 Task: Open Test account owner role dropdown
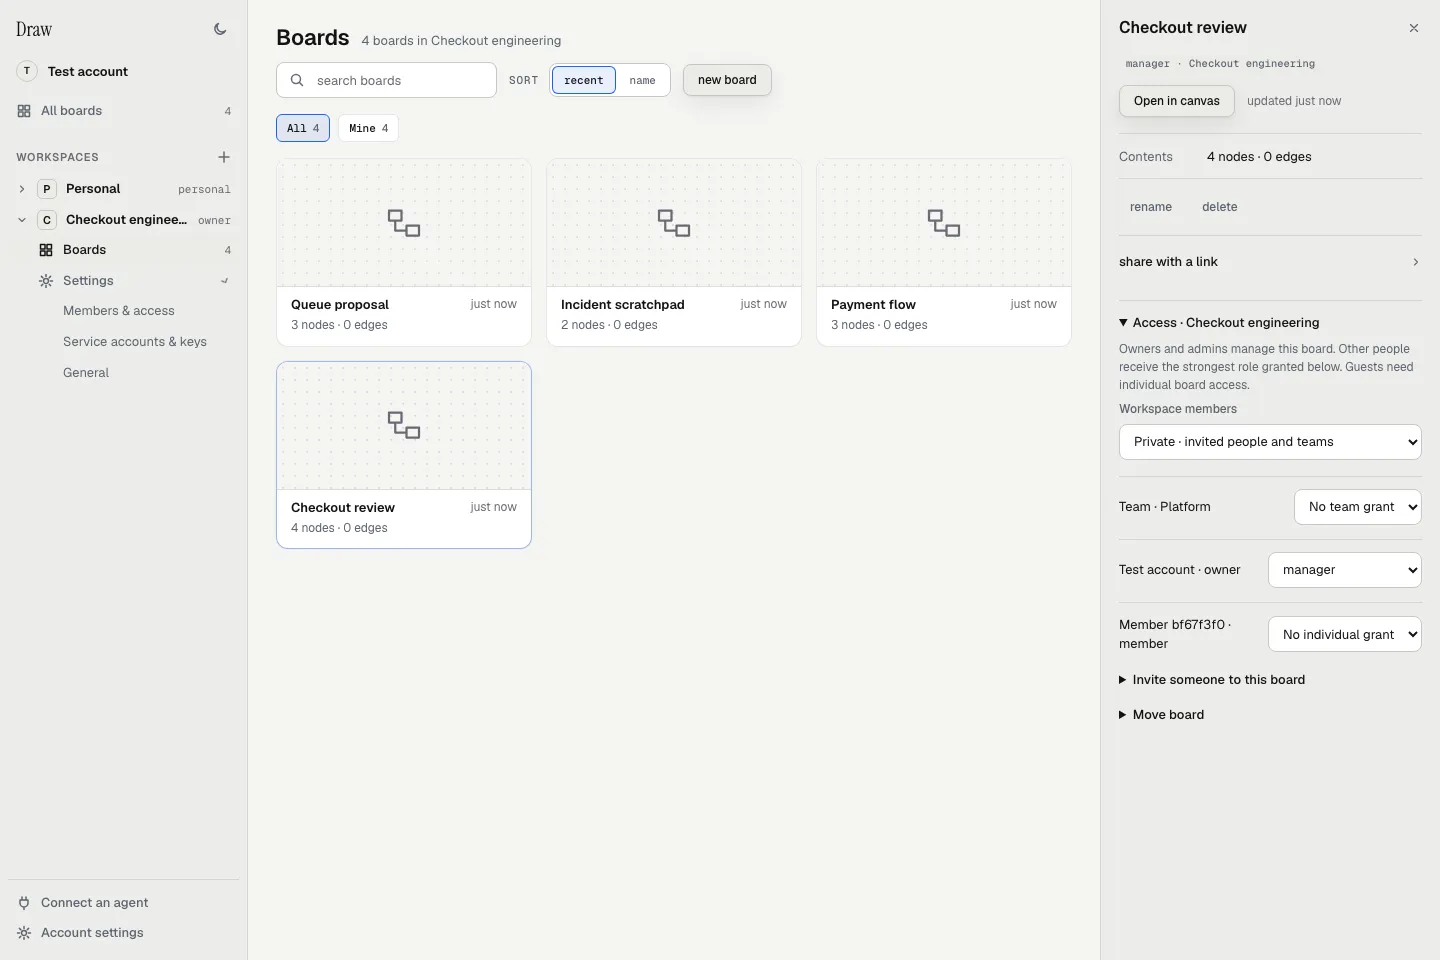[x=1345, y=570]
